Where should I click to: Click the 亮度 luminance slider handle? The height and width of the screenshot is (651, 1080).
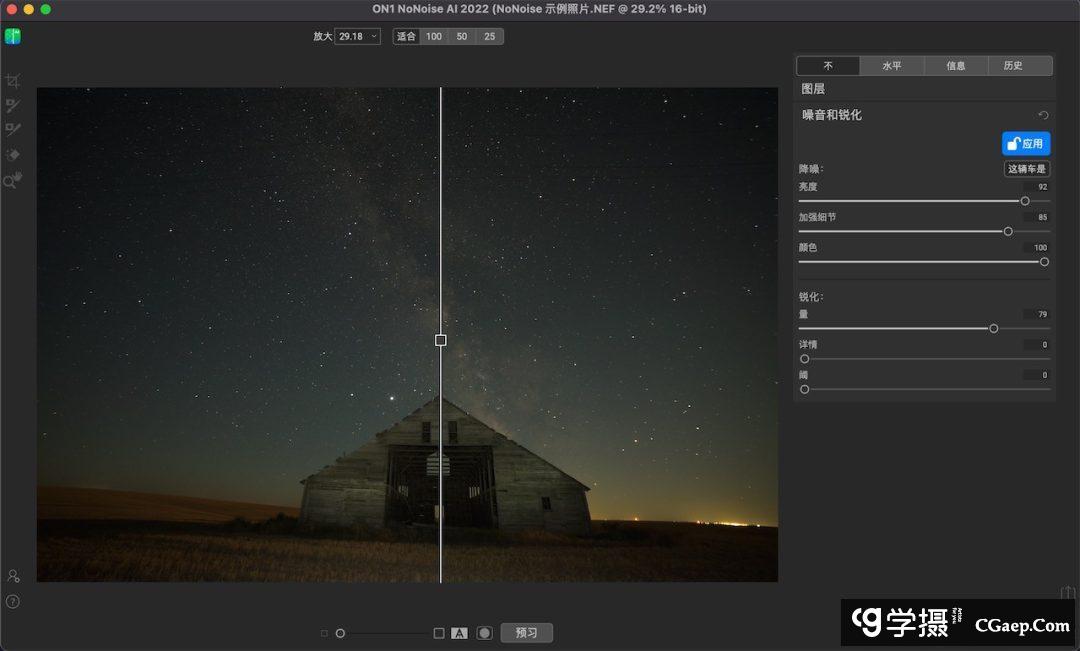click(x=1025, y=201)
